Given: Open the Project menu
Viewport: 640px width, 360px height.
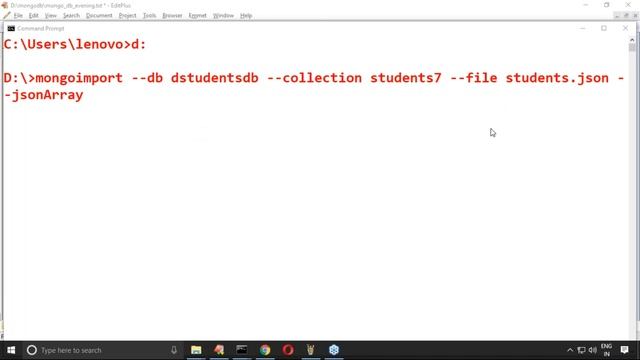Looking at the screenshot, I should 127,16.
